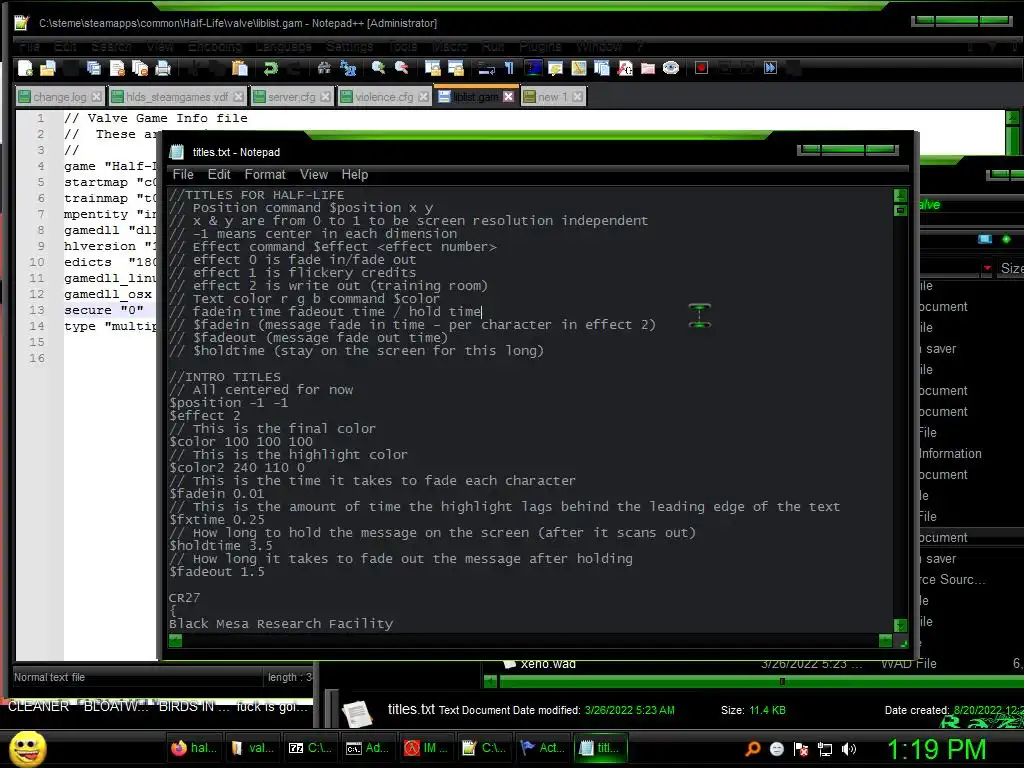The width and height of the screenshot is (1024, 768).
Task: Open the Replace toolbar icon
Action: pyautogui.click(x=348, y=68)
